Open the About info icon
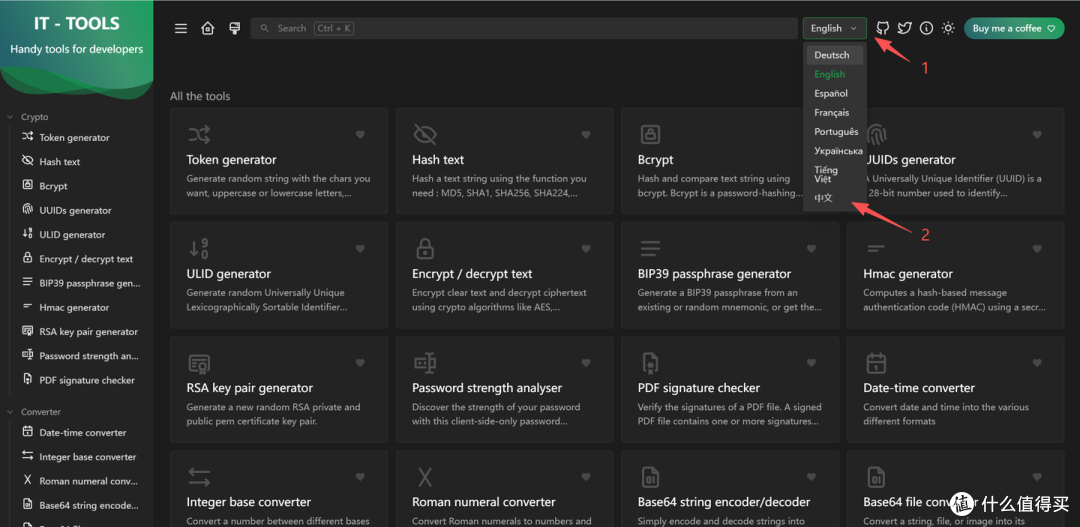Image resolution: width=1080 pixels, height=527 pixels. [x=926, y=28]
